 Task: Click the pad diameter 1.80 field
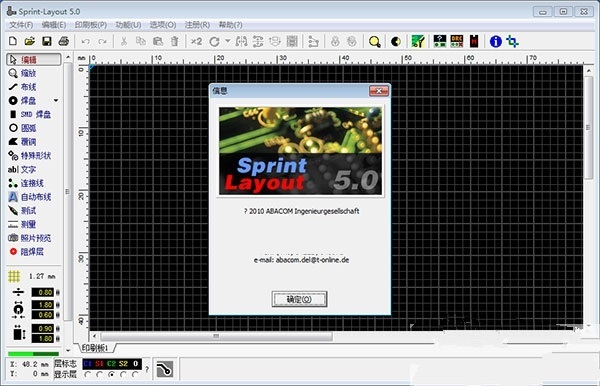(43, 305)
